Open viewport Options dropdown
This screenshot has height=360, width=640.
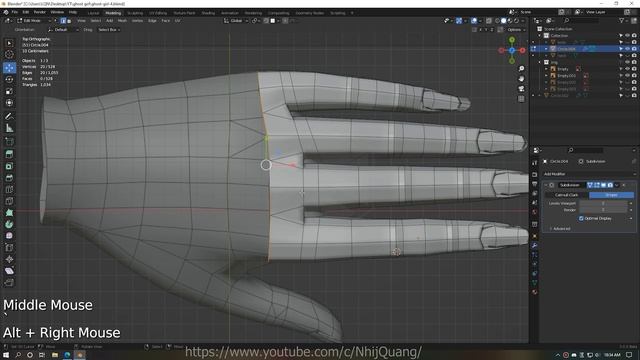point(516,30)
